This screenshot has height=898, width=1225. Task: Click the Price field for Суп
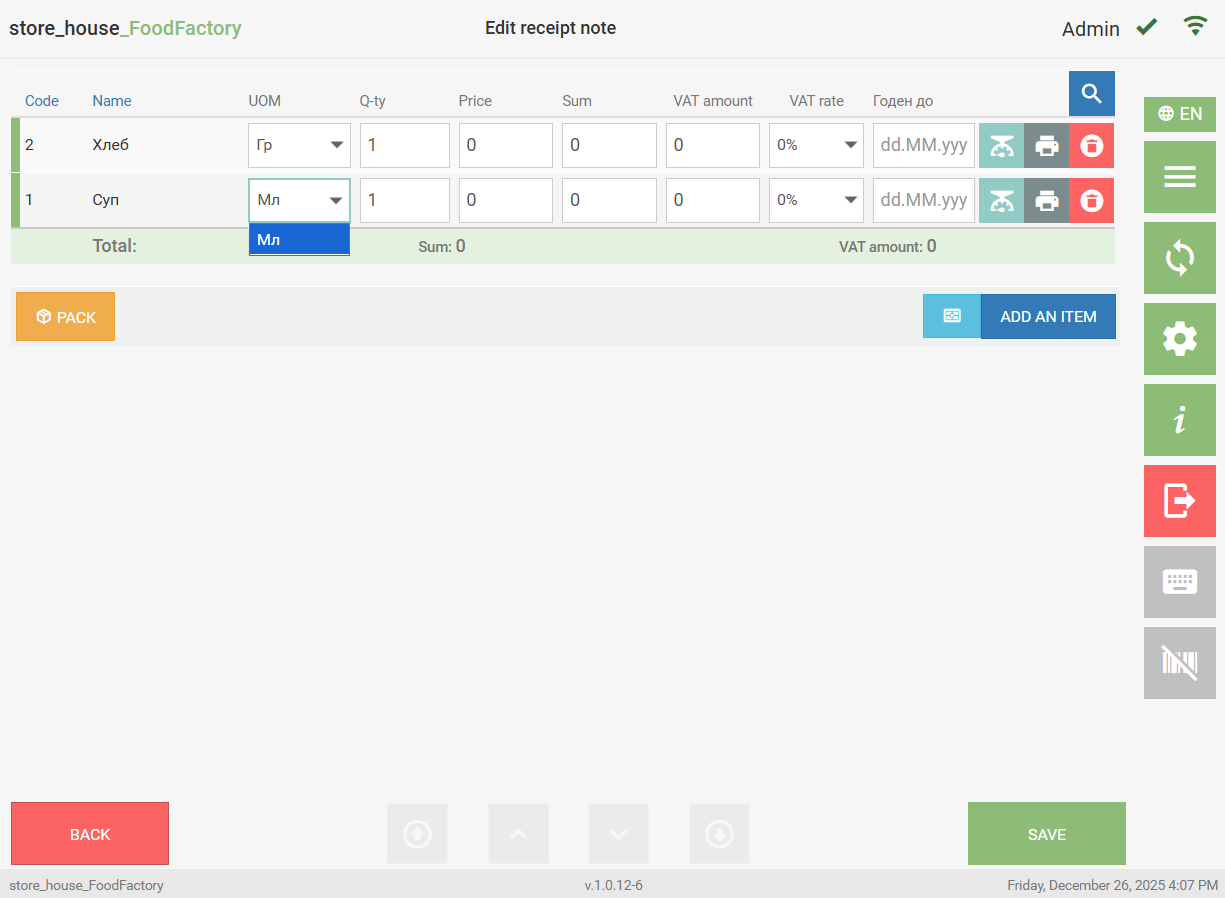(505, 201)
